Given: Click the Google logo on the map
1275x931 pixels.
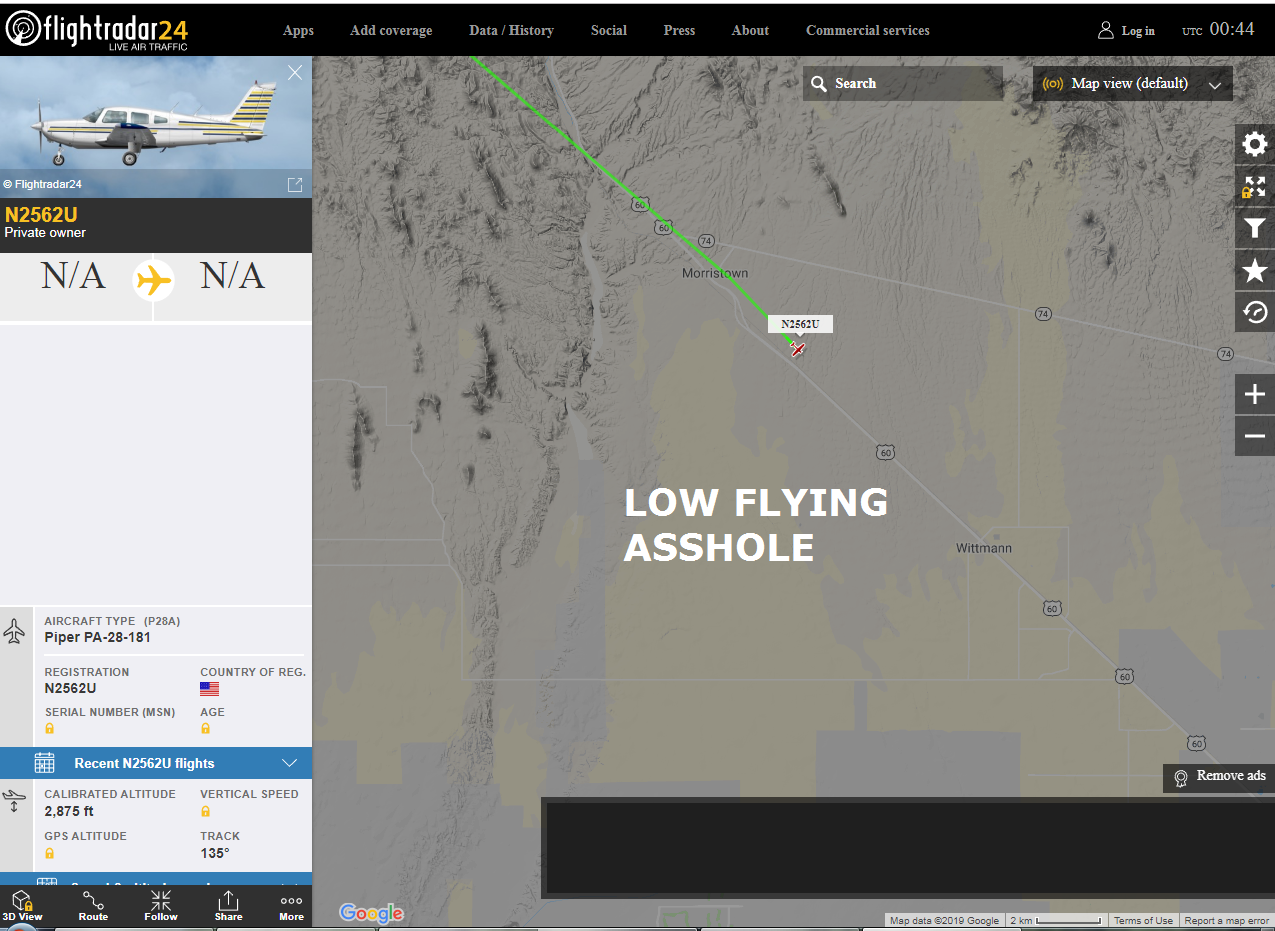Looking at the screenshot, I should pyautogui.click(x=371, y=913).
